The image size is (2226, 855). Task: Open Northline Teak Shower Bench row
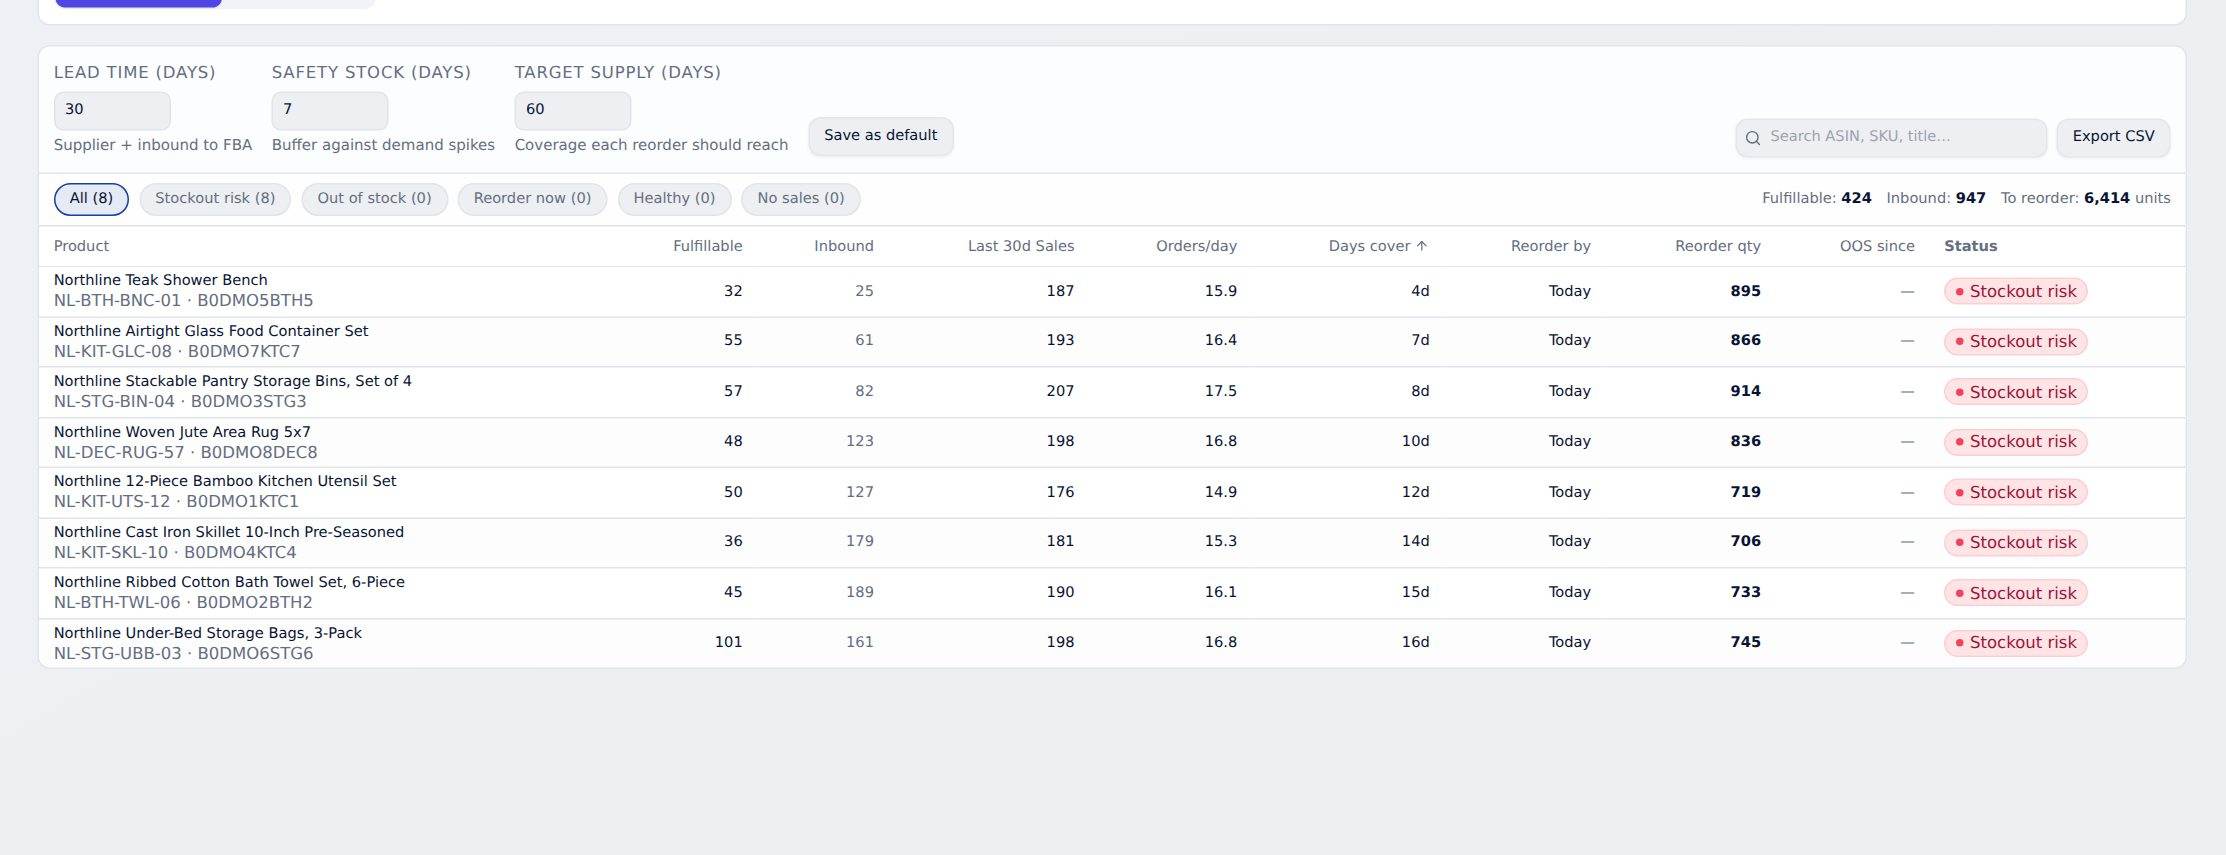[x=1112, y=291]
